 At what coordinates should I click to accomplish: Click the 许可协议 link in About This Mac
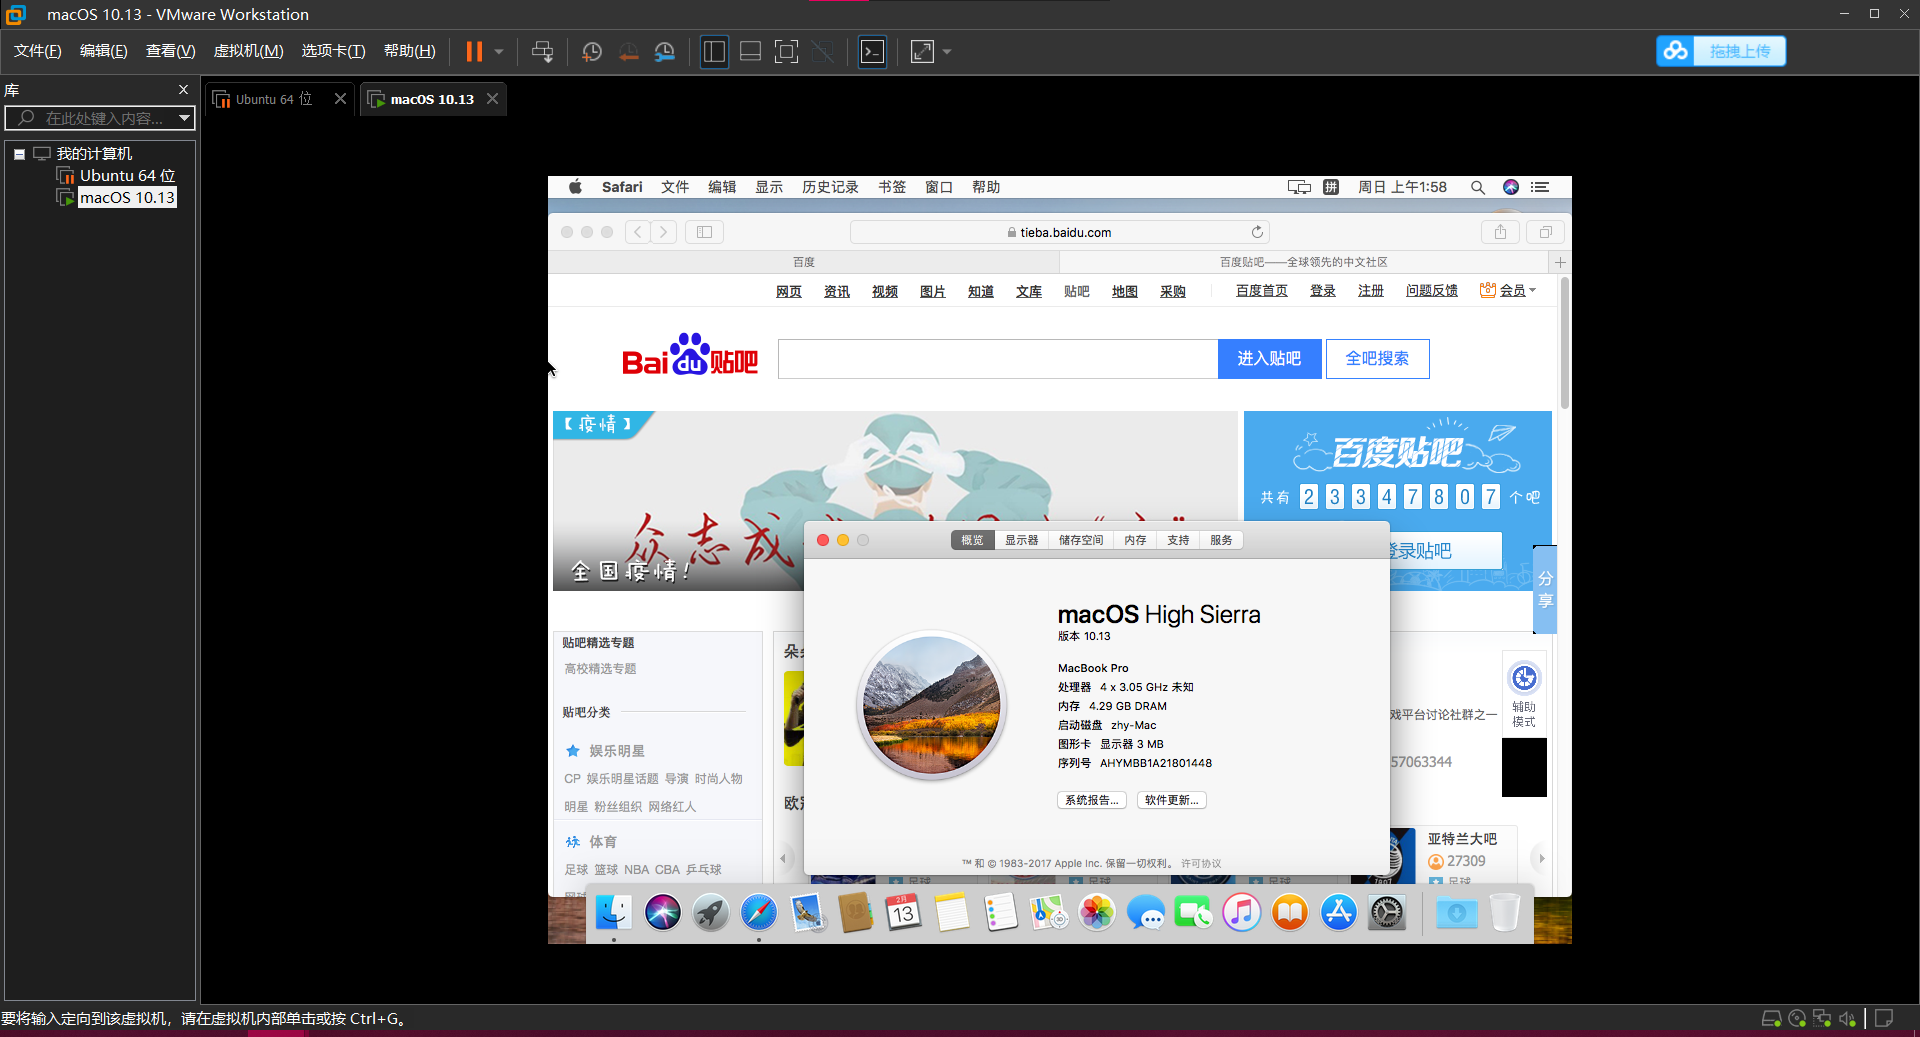click(1201, 863)
